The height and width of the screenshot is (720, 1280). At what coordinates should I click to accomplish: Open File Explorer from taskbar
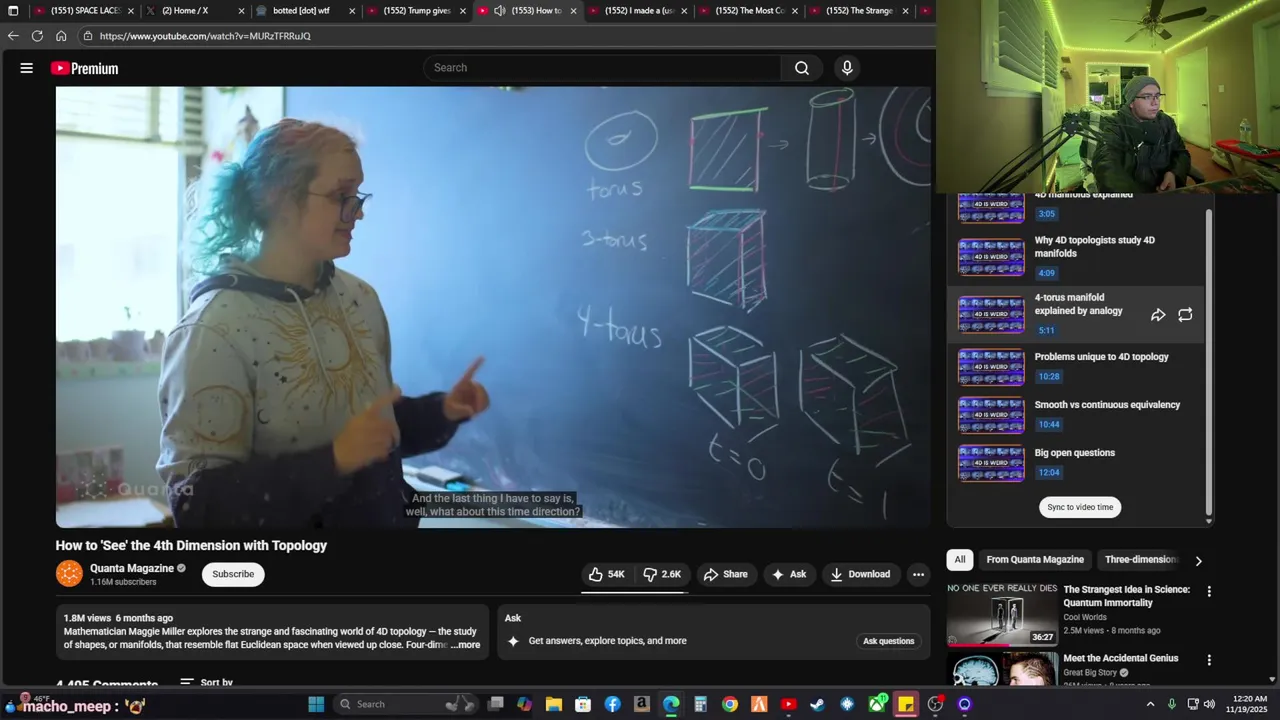[554, 704]
